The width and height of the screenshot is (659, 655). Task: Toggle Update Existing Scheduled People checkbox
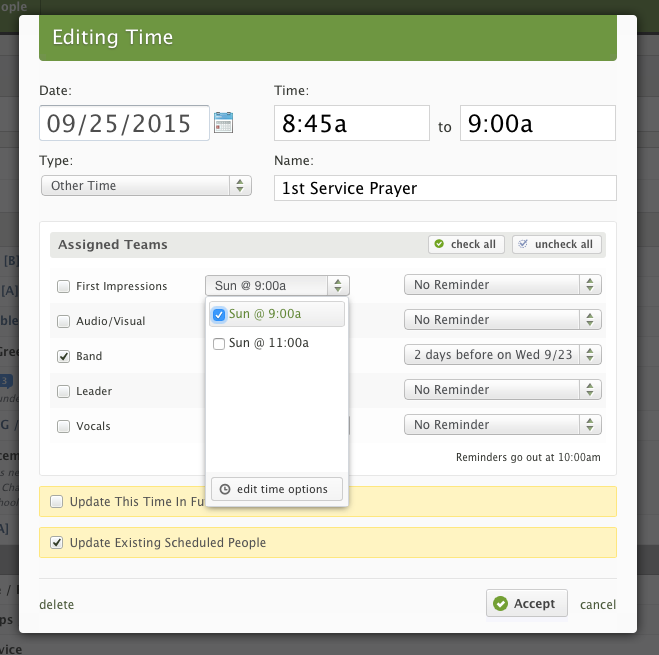pyautogui.click(x=57, y=543)
